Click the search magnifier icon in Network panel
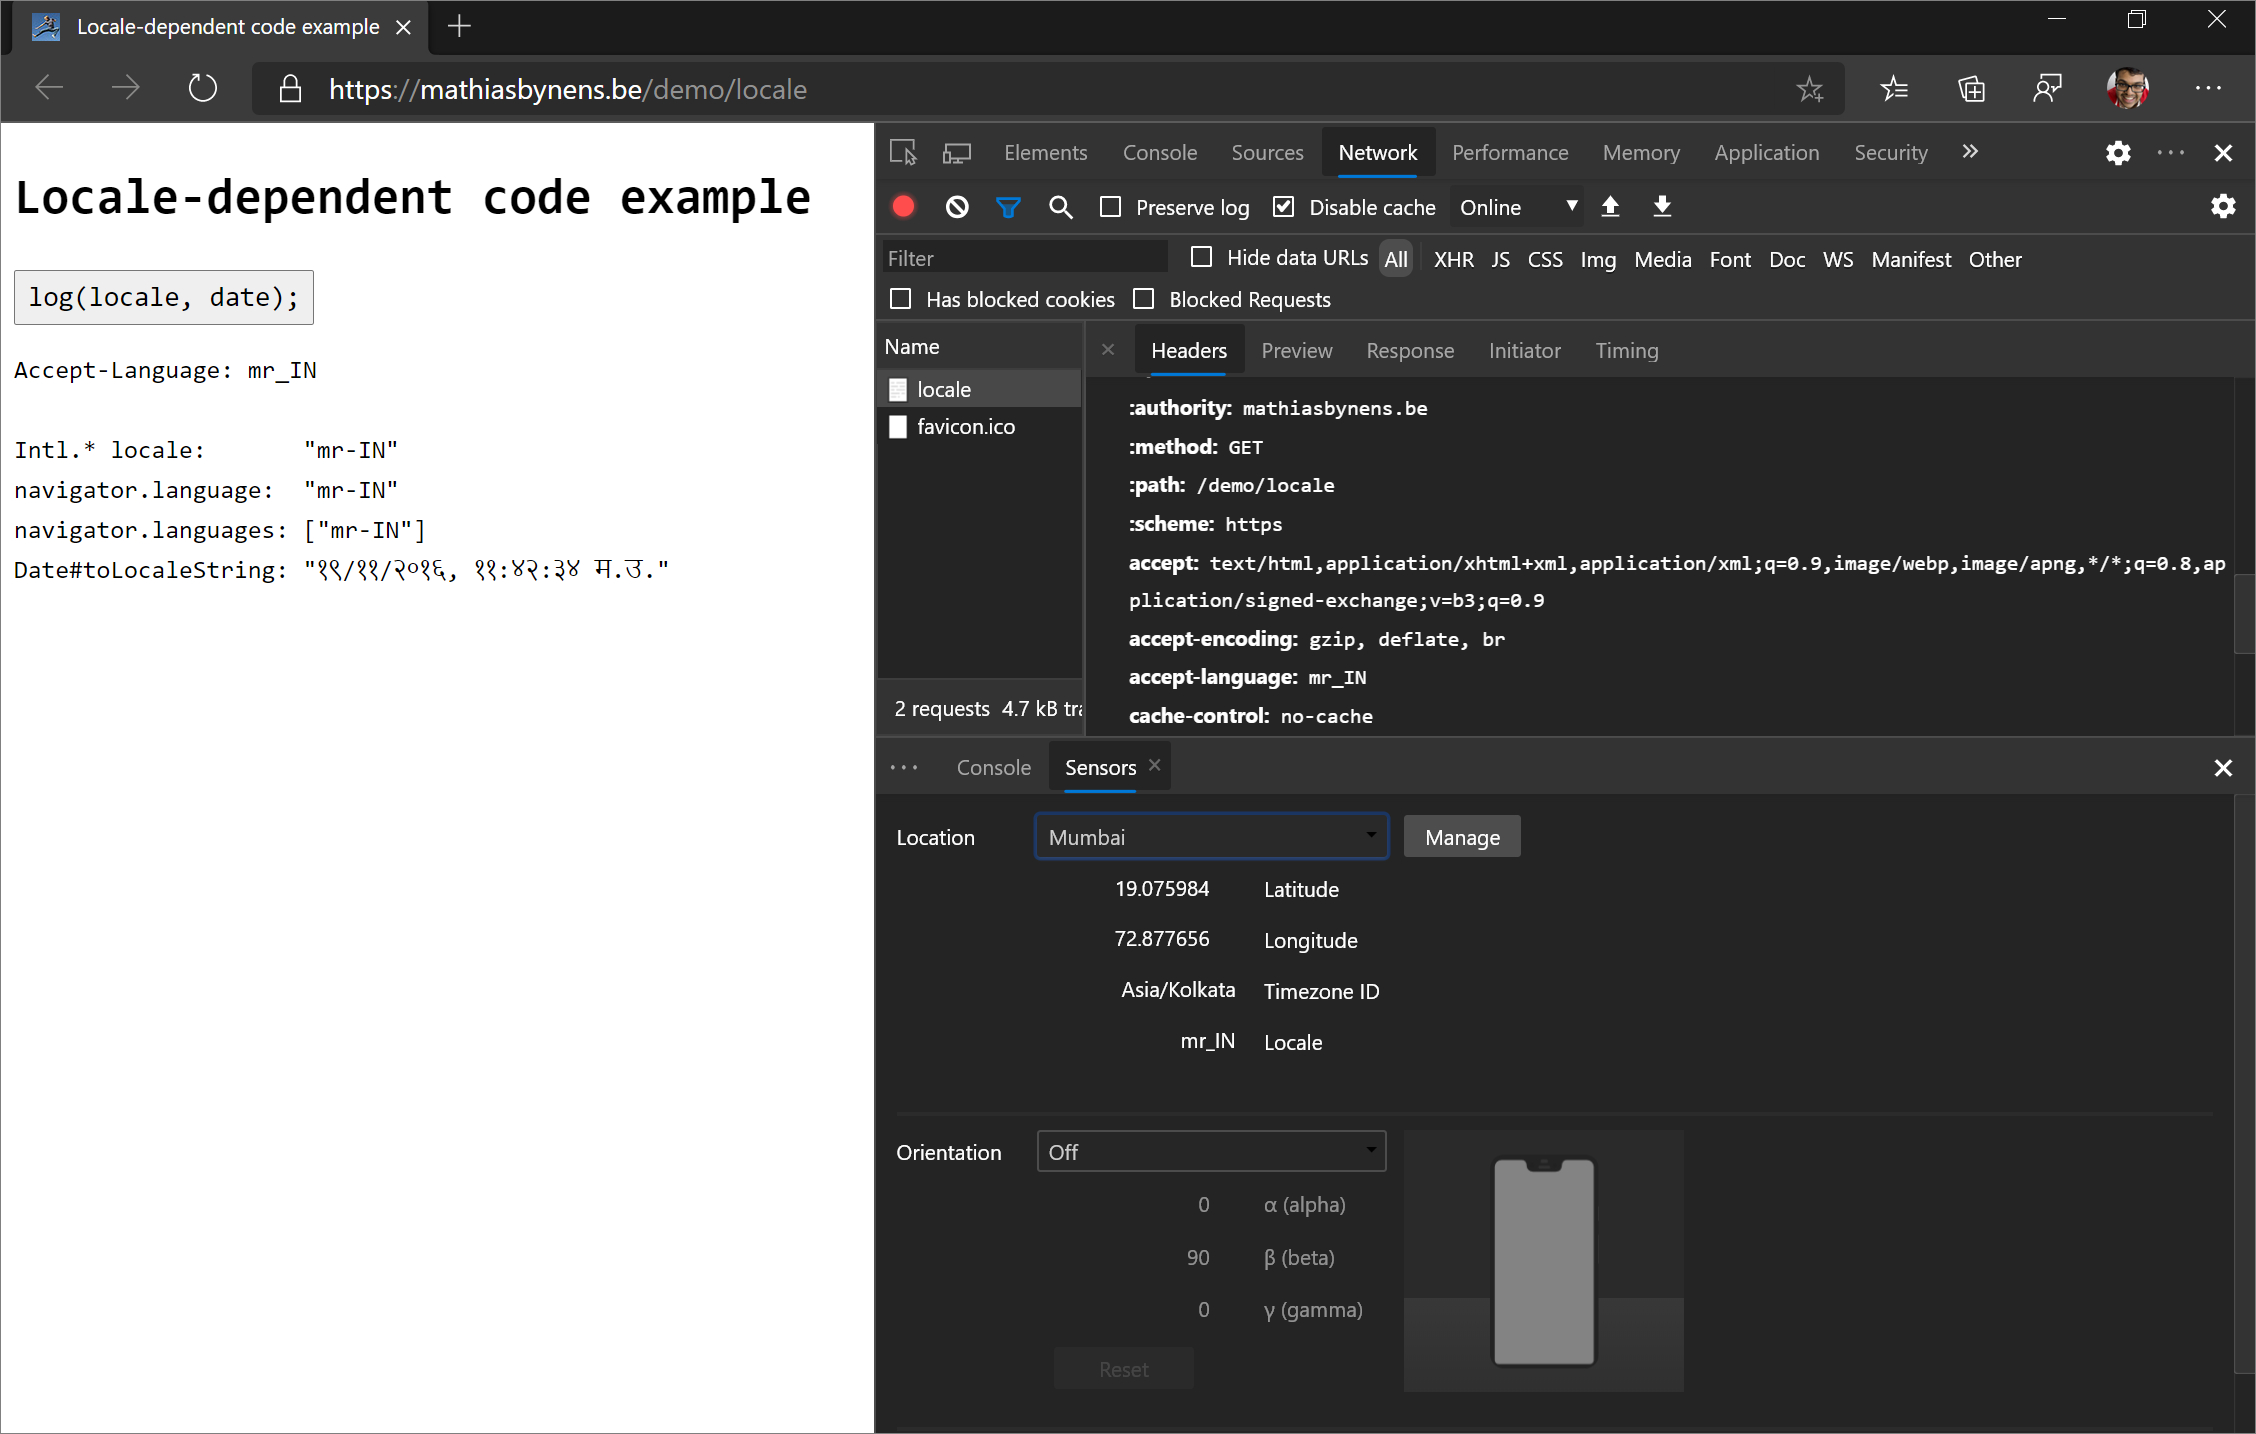This screenshot has width=2256, height=1434. click(x=1061, y=207)
